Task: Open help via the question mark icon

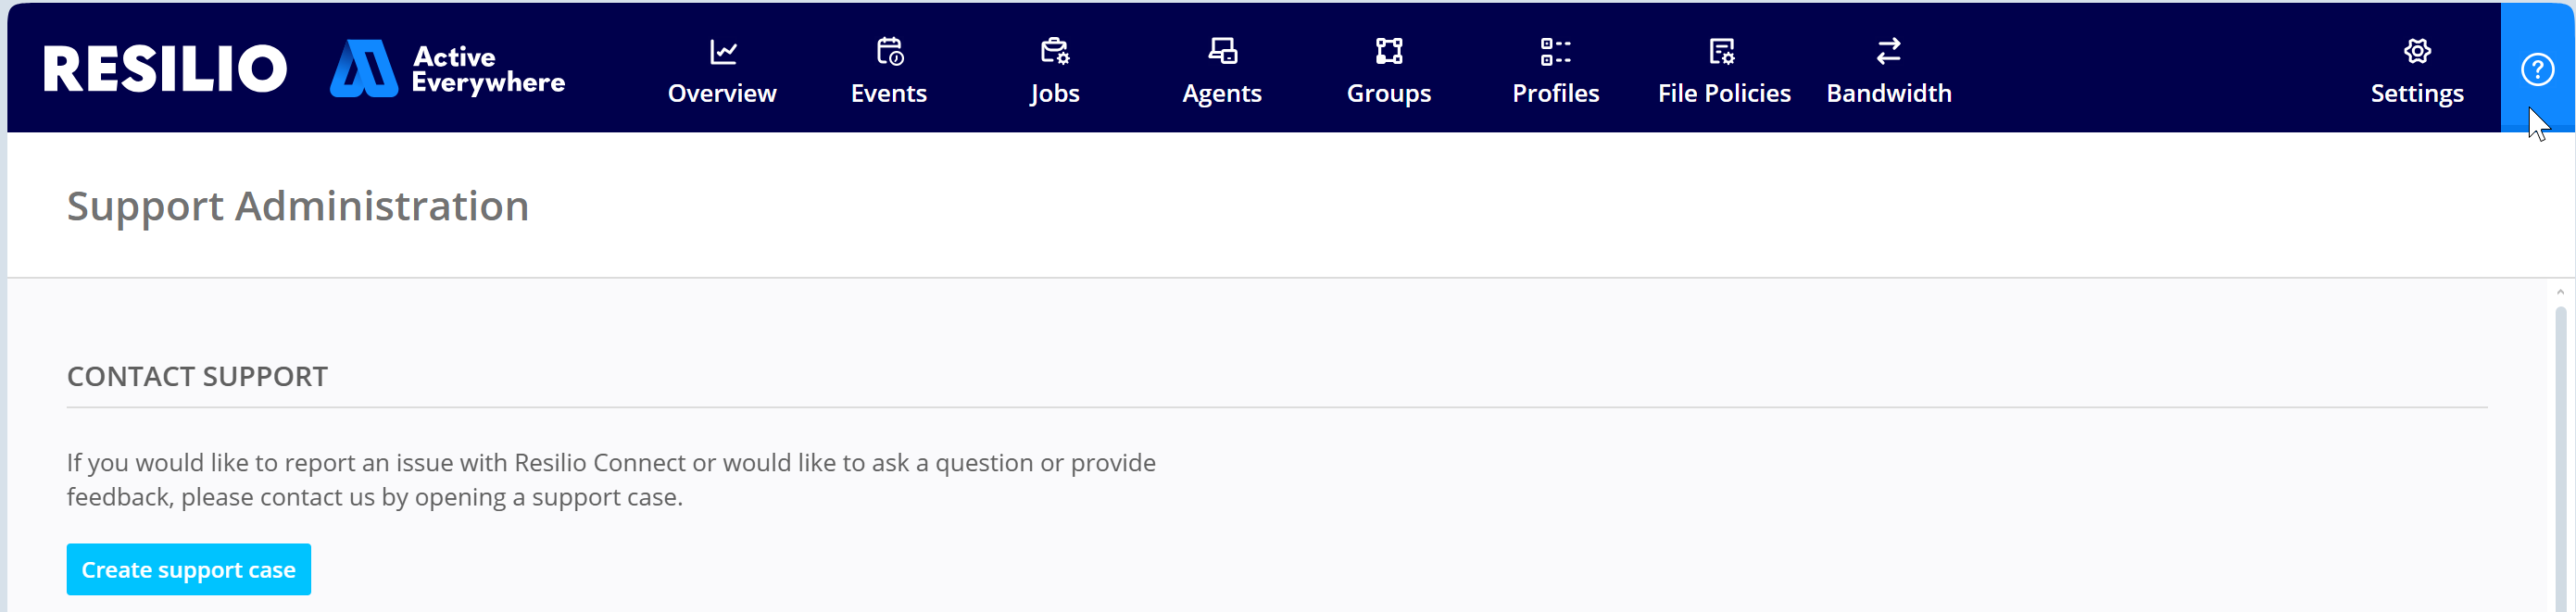Action: (x=2537, y=69)
